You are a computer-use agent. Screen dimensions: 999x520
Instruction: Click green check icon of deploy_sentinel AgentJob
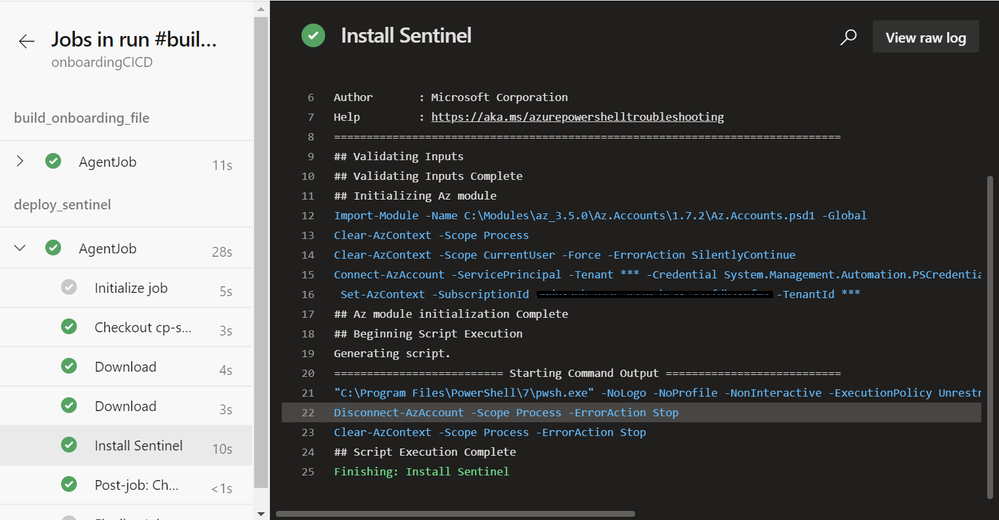pyautogui.click(x=53, y=249)
